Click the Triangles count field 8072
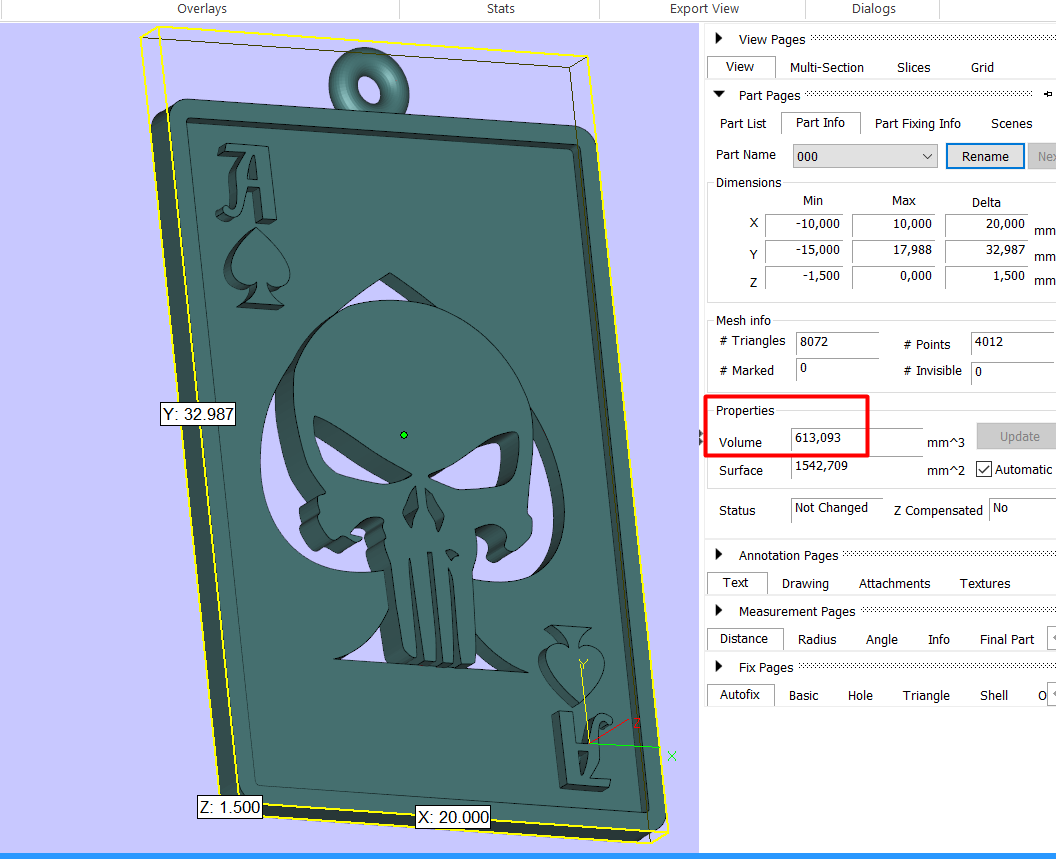 point(838,342)
